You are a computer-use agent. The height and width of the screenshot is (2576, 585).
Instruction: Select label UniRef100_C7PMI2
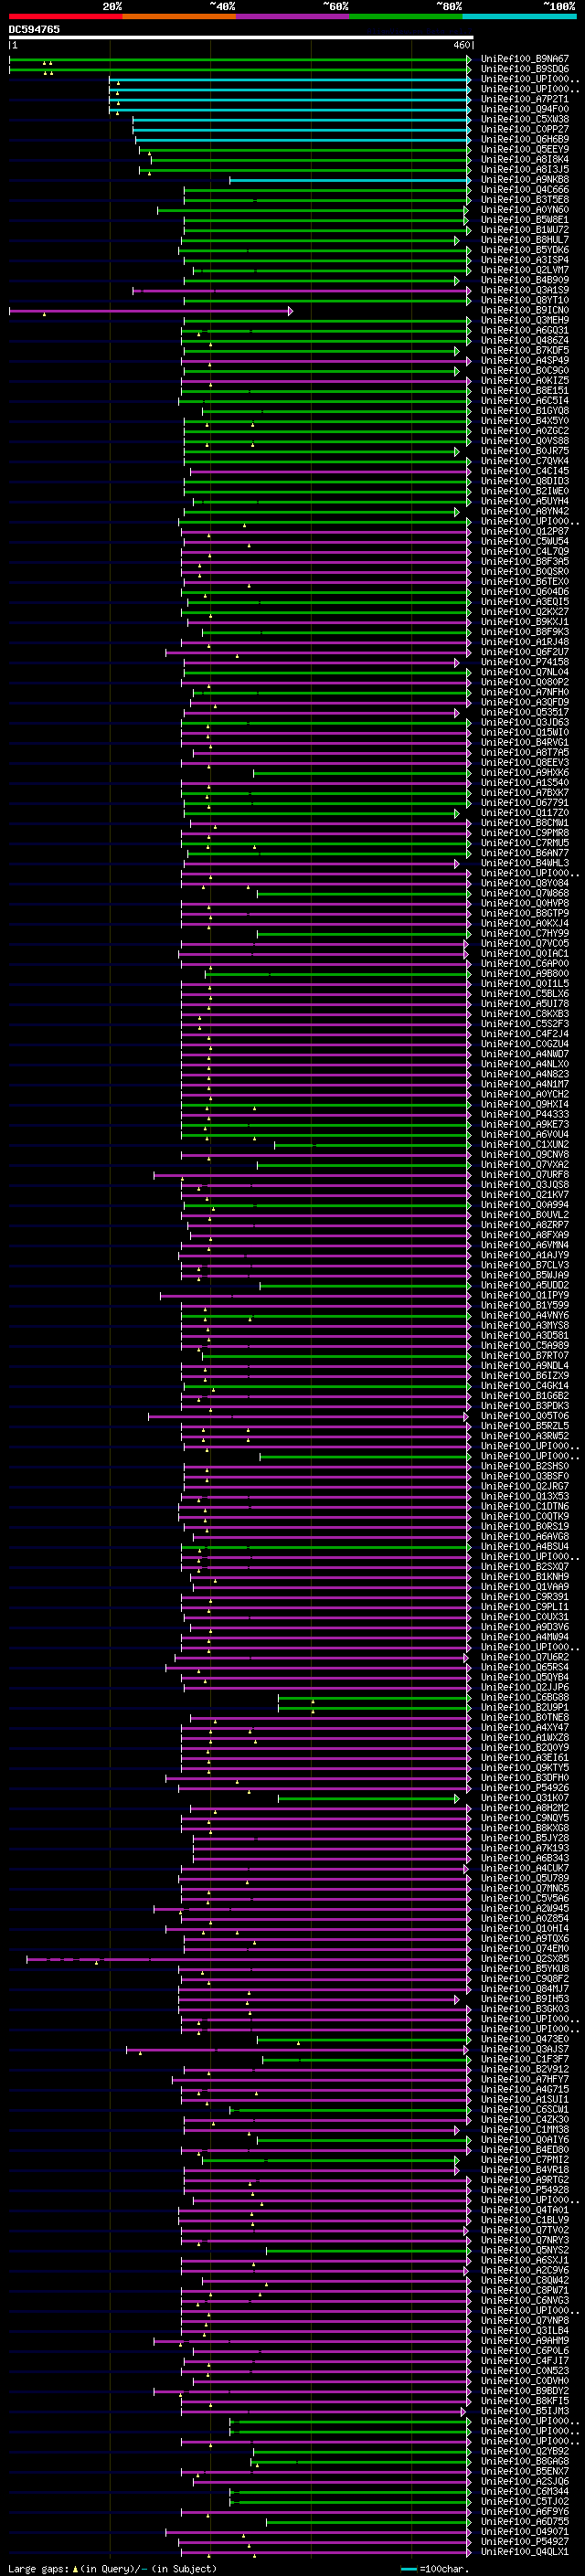tap(524, 2159)
